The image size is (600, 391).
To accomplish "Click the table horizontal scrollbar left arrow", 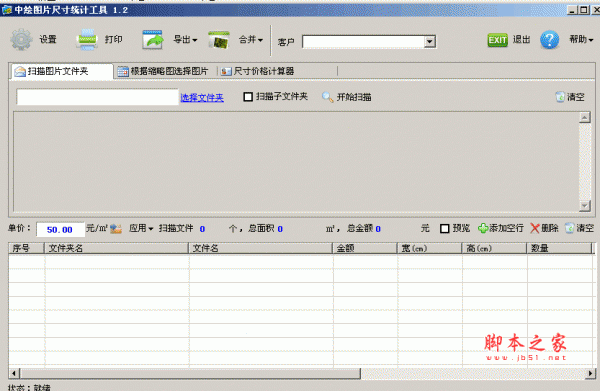I will [14, 373].
